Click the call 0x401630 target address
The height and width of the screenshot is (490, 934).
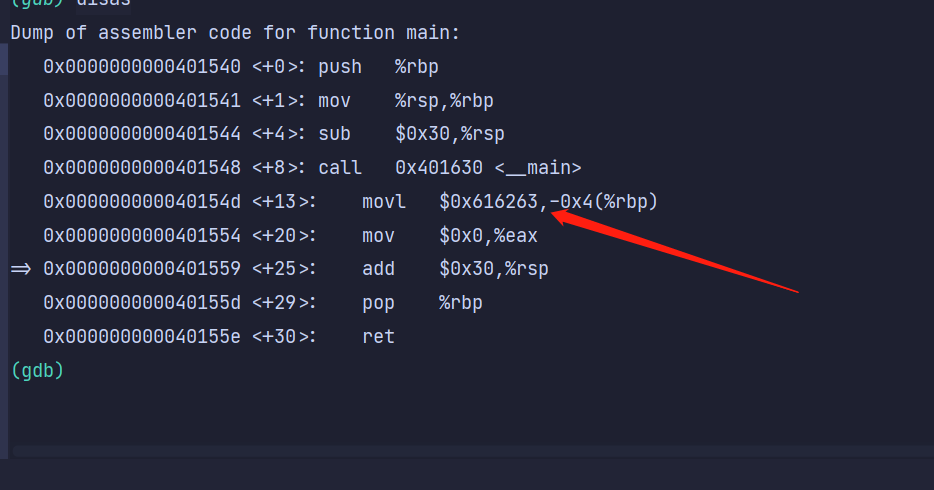click(439, 168)
